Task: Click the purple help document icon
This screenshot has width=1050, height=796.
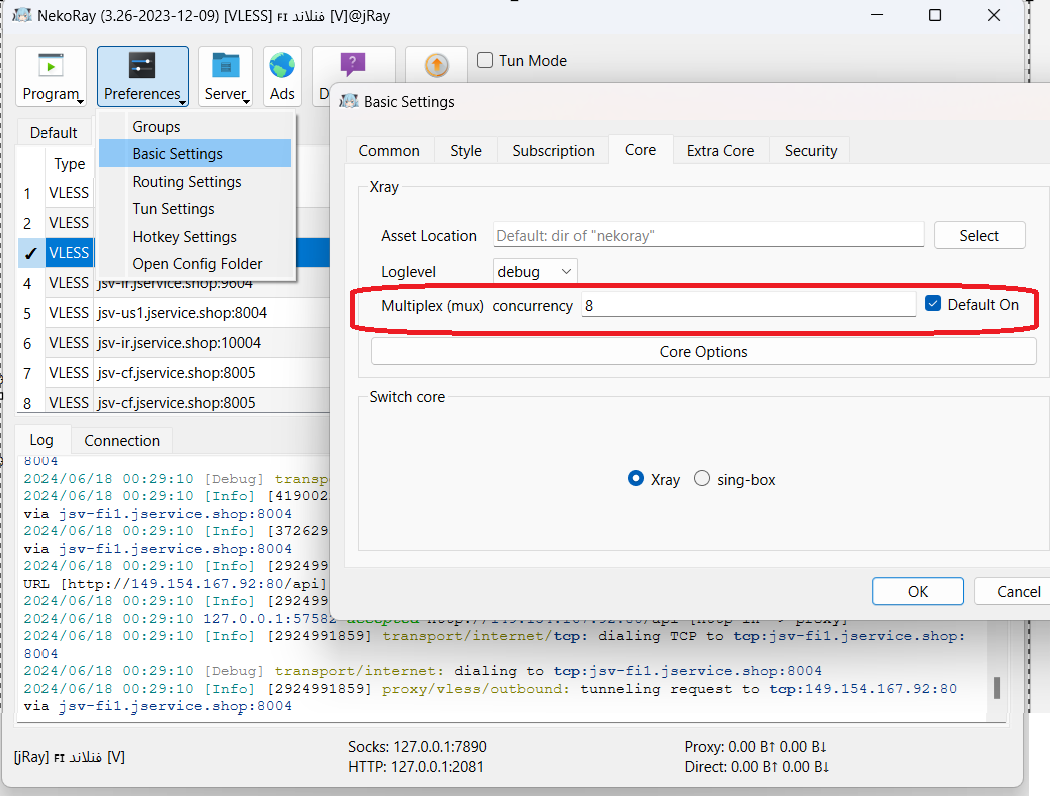Action: [352, 66]
